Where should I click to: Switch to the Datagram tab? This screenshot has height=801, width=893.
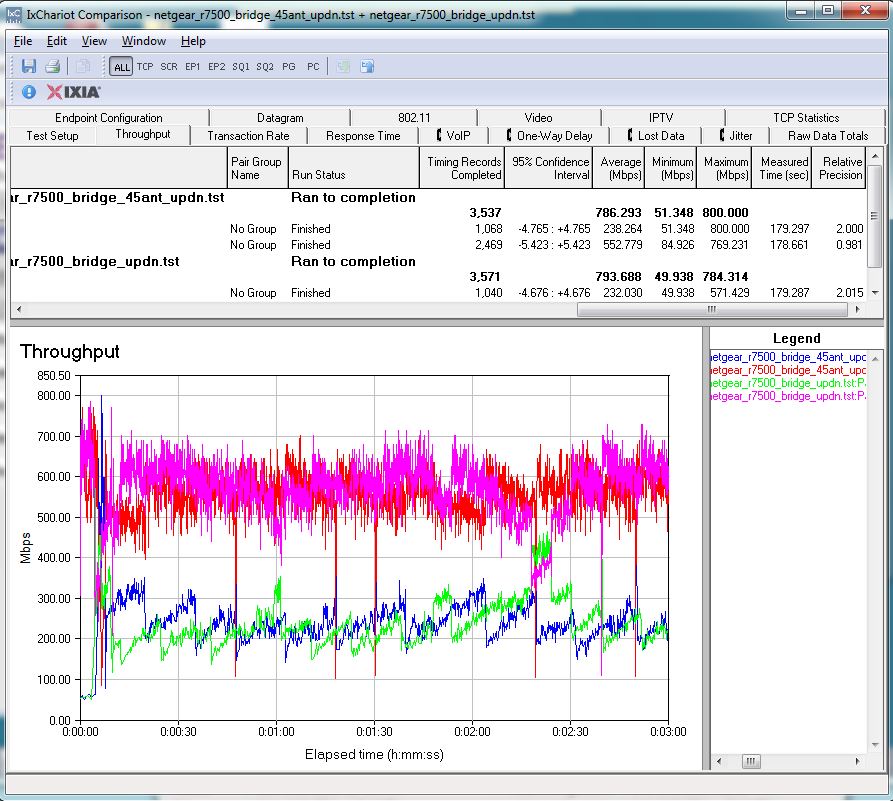tap(280, 117)
